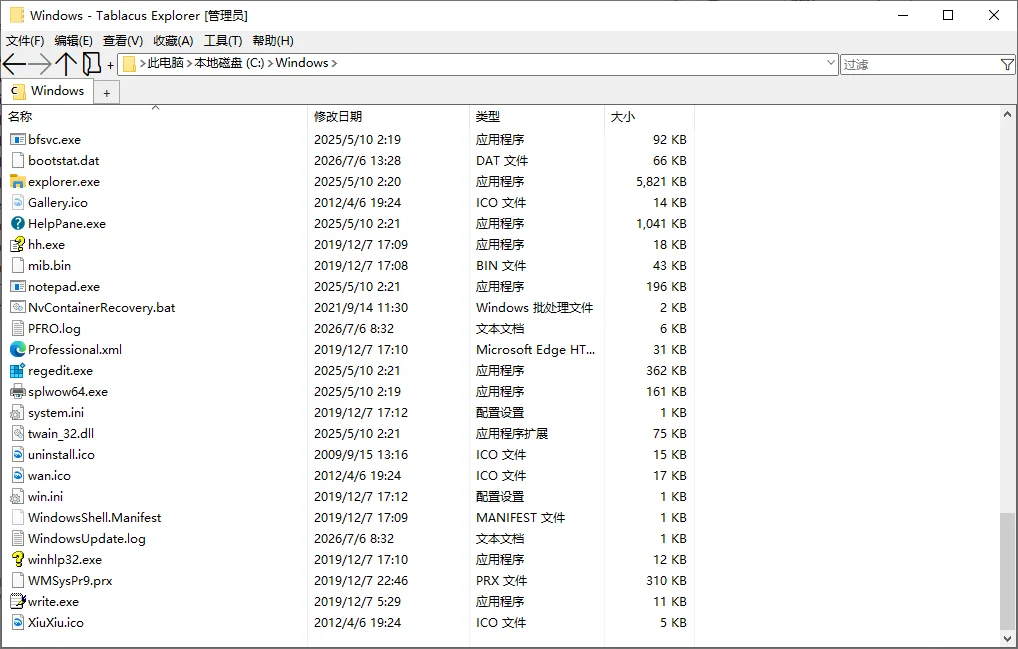Click the 应用程序扩展 type cell
This screenshot has height=649, width=1018.
(512, 434)
